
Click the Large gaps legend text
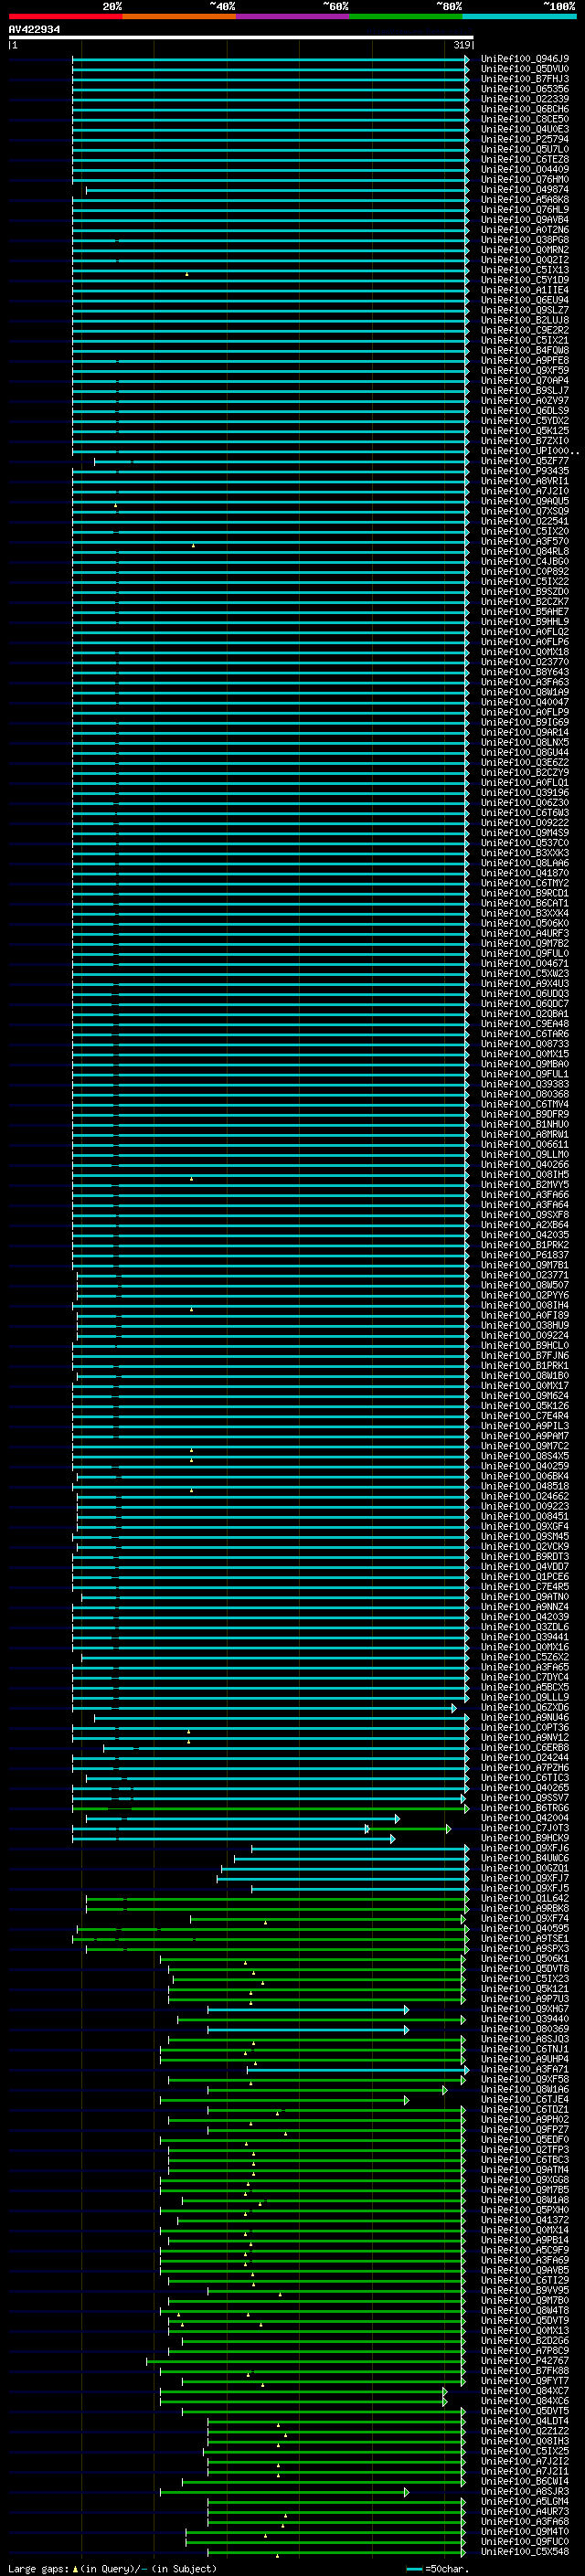coord(112,2568)
